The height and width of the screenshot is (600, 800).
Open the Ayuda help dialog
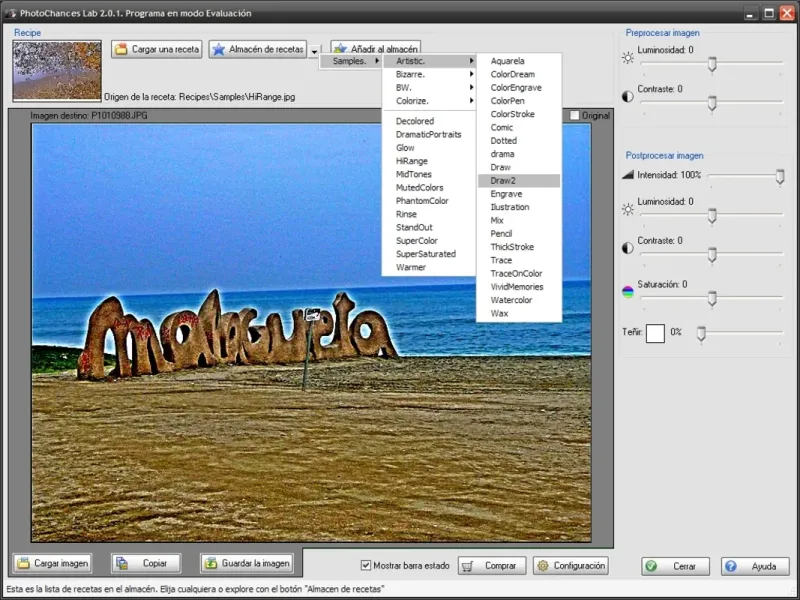click(755, 566)
